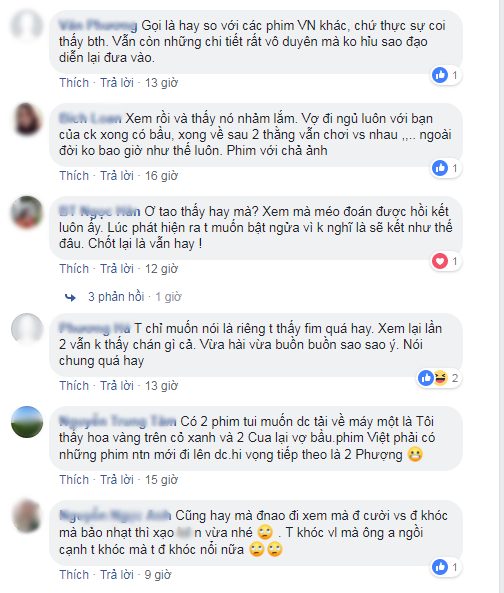Reply to the comment mentioning '2 Phượng'
The image size is (504, 593).
[117, 480]
